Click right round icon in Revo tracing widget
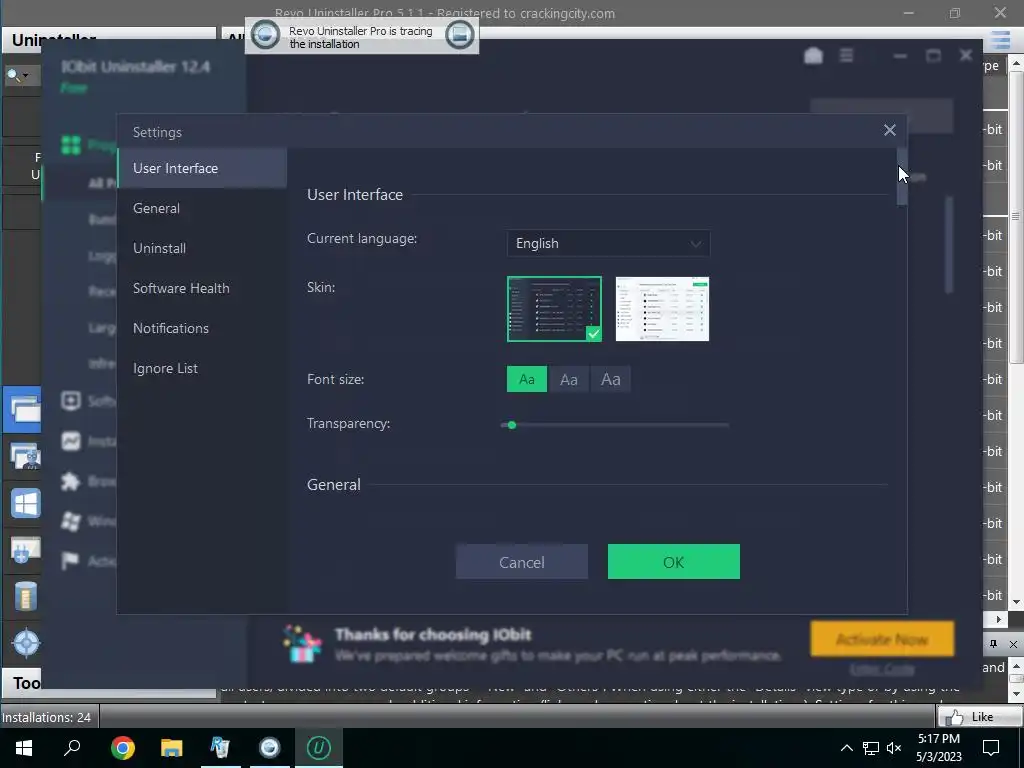1024x768 pixels. click(x=459, y=35)
